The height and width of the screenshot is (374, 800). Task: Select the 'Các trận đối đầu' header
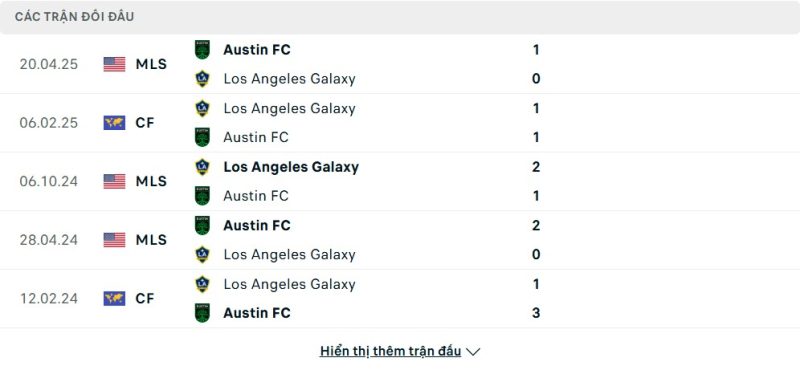[x=74, y=17]
